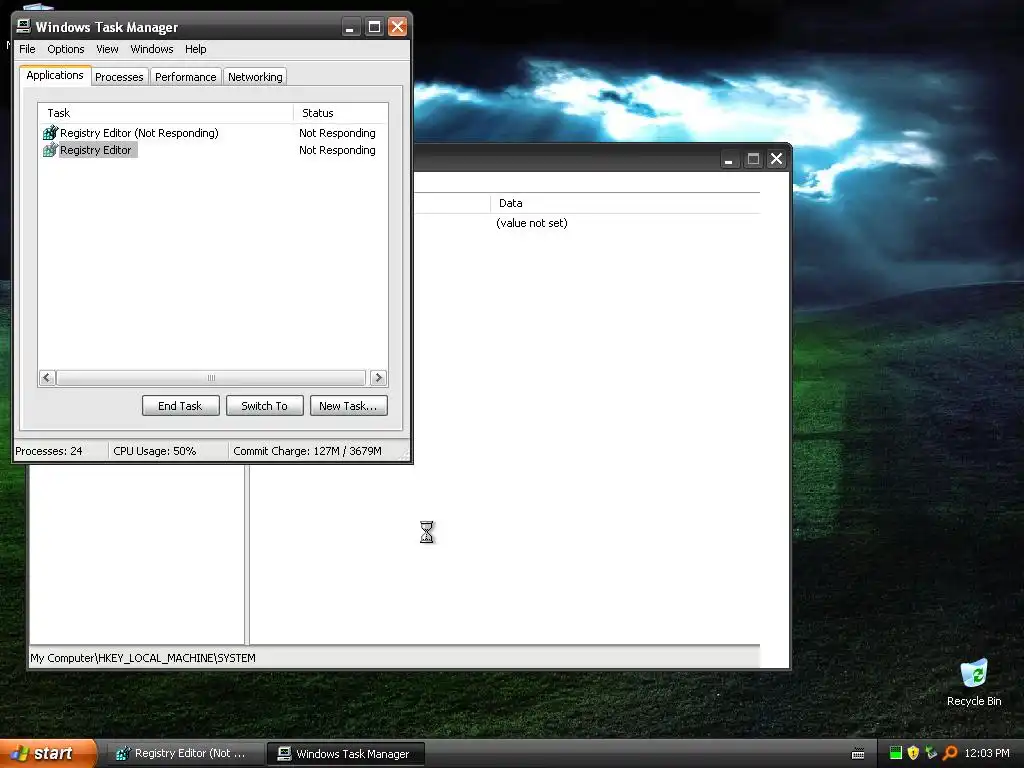The image size is (1024, 768).
Task: Open the Help menu
Action: pyautogui.click(x=195, y=49)
